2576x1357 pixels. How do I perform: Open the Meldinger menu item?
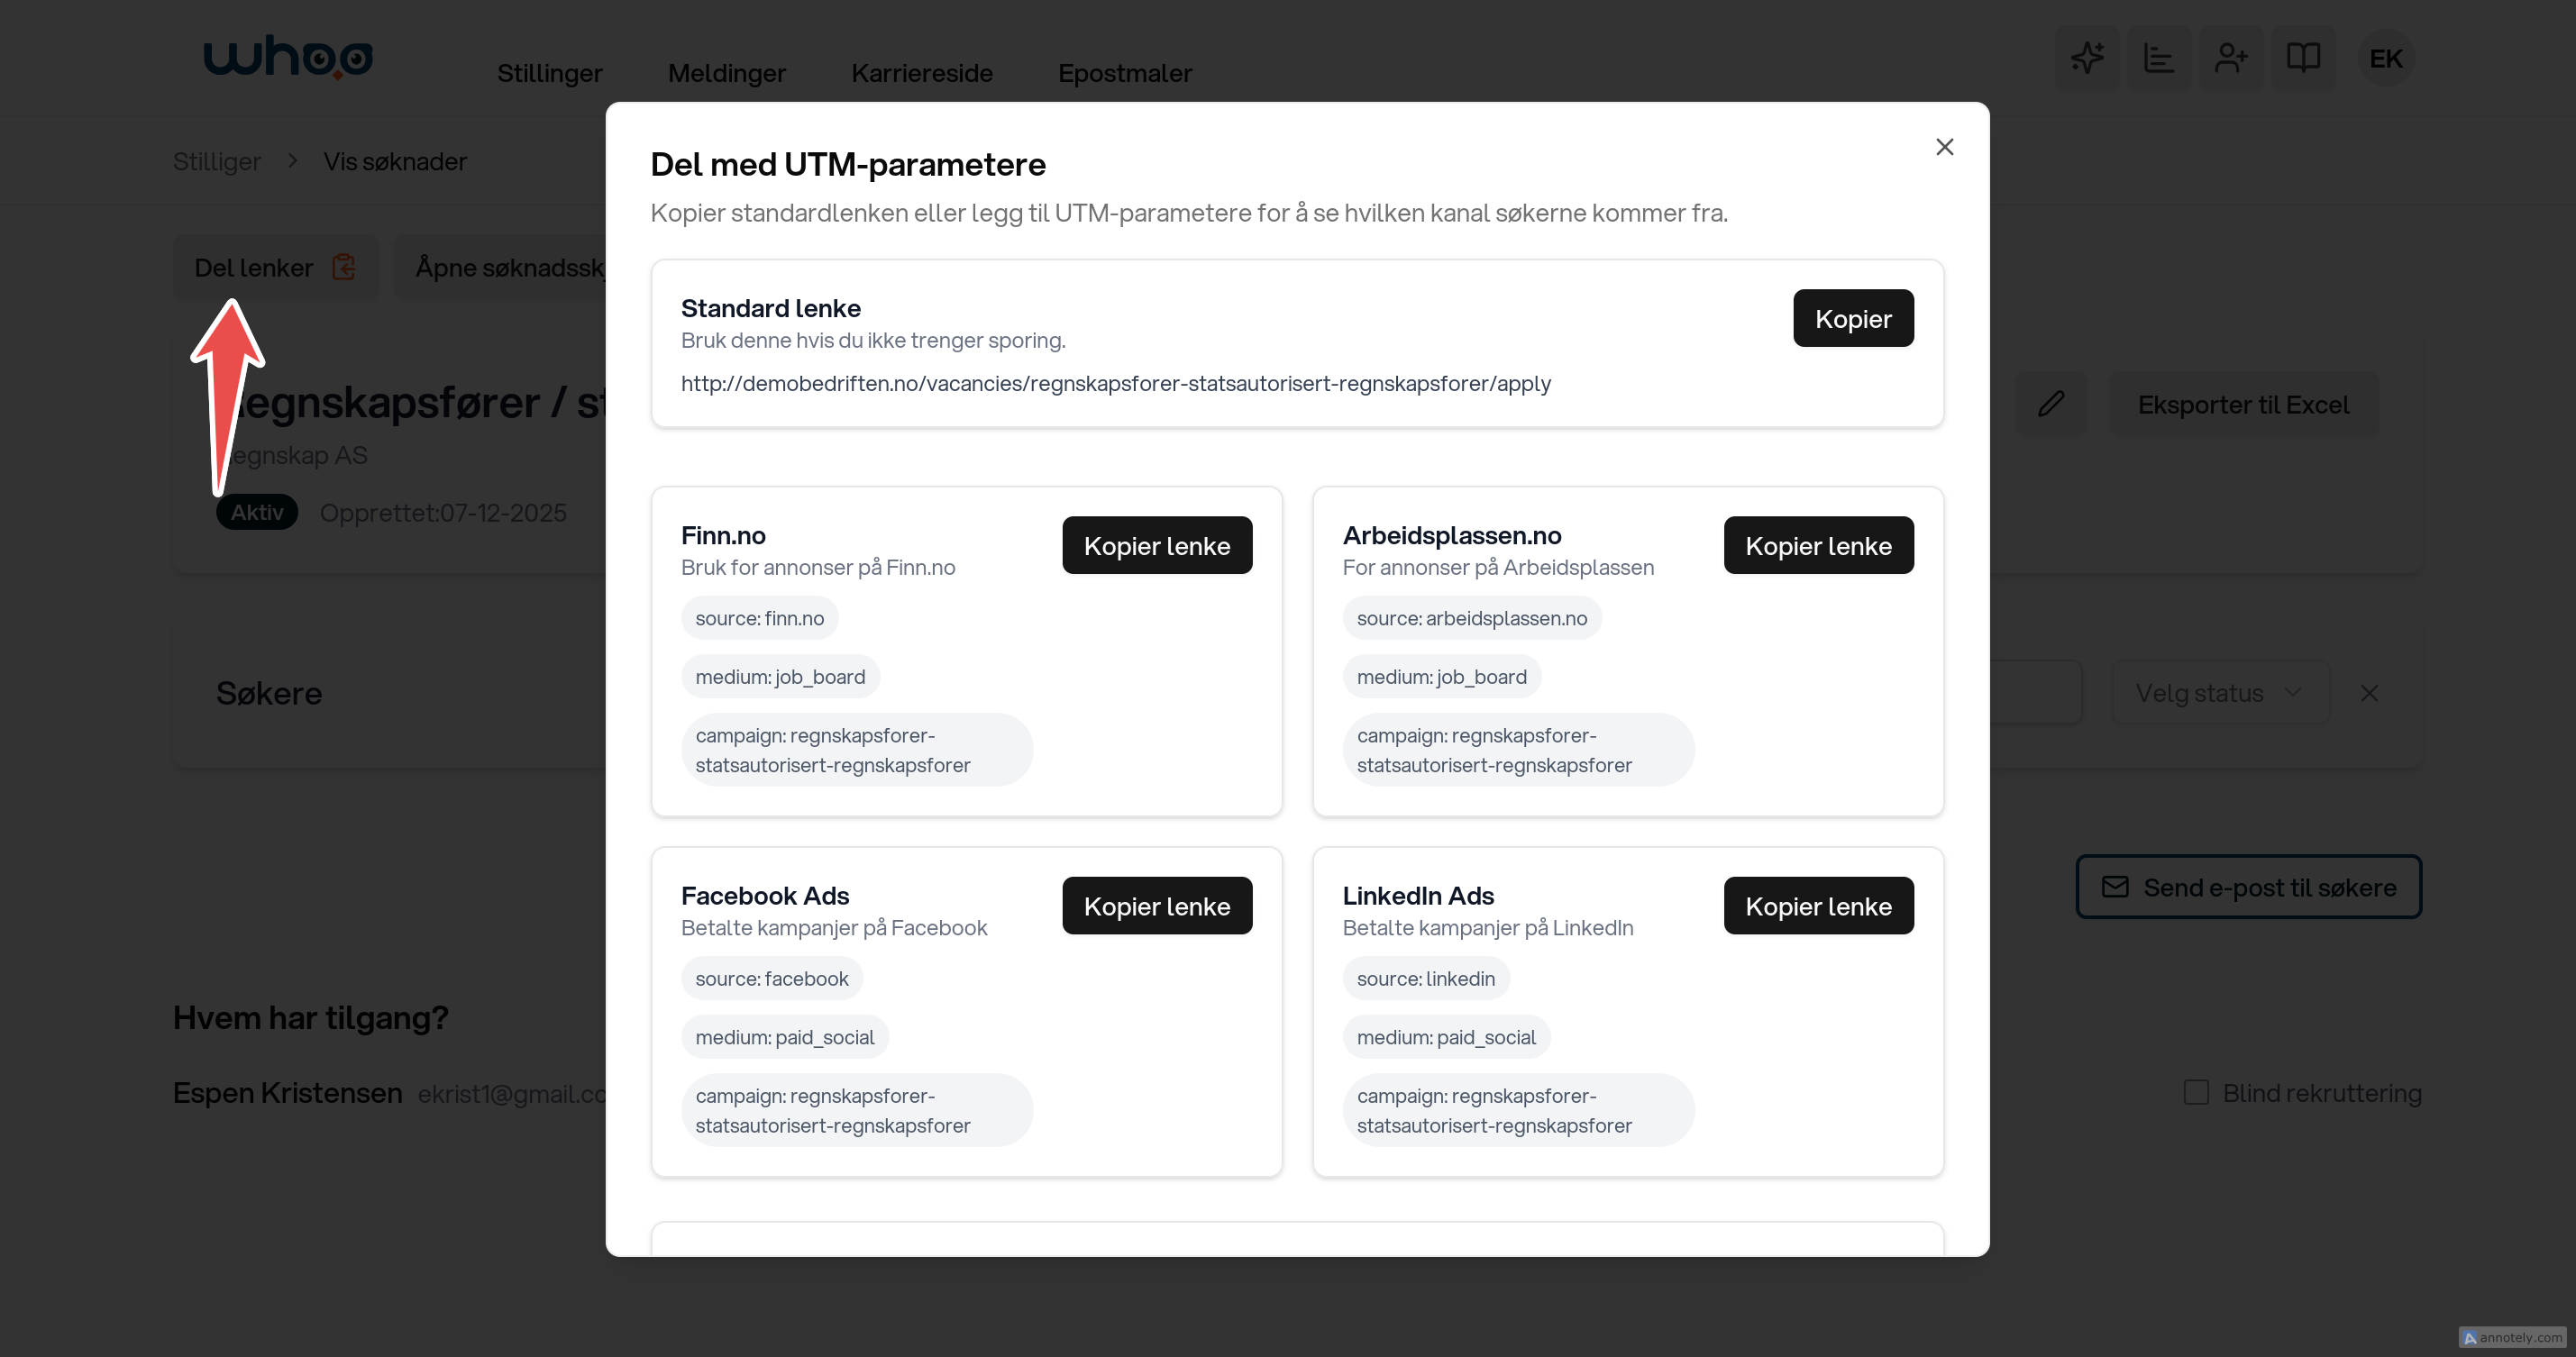[726, 73]
